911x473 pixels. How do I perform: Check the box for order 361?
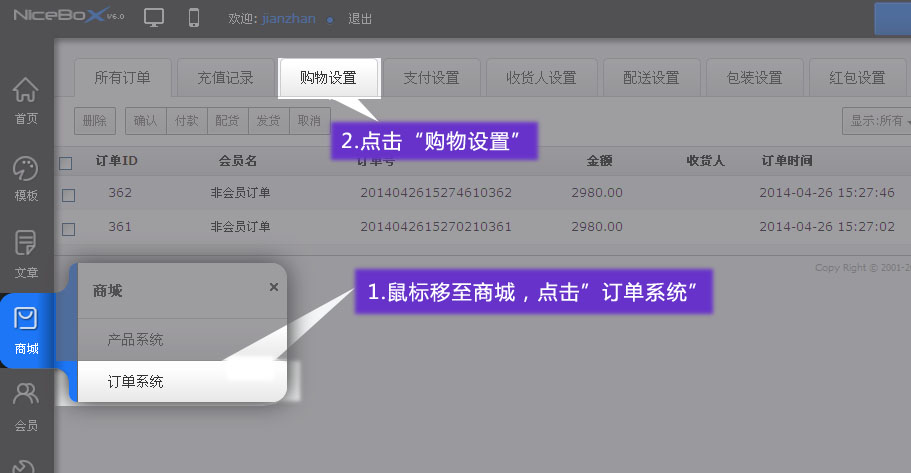68,229
